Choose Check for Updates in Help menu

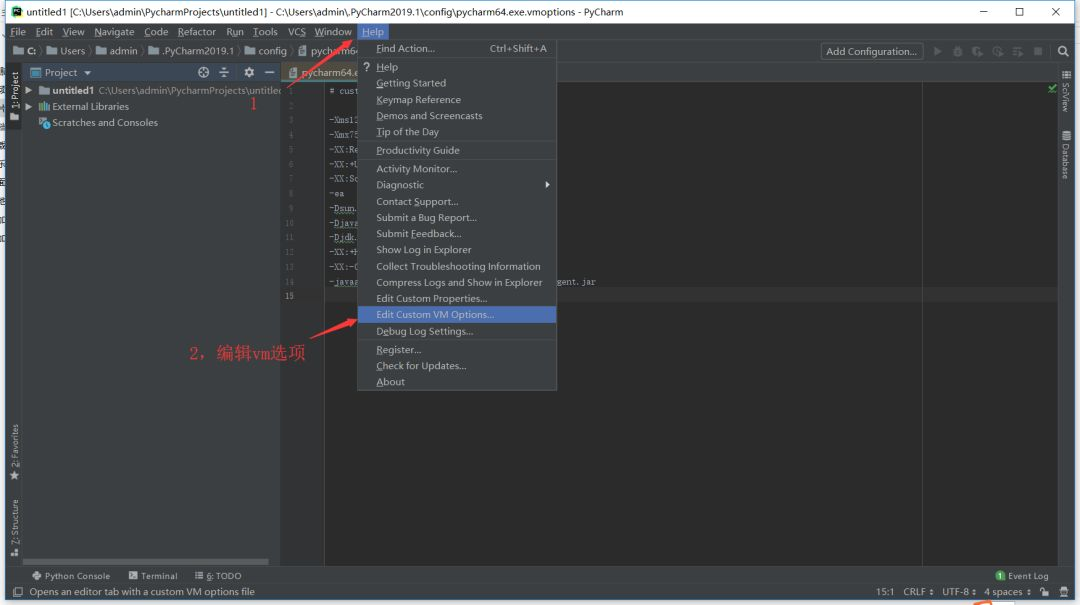[x=457, y=366]
